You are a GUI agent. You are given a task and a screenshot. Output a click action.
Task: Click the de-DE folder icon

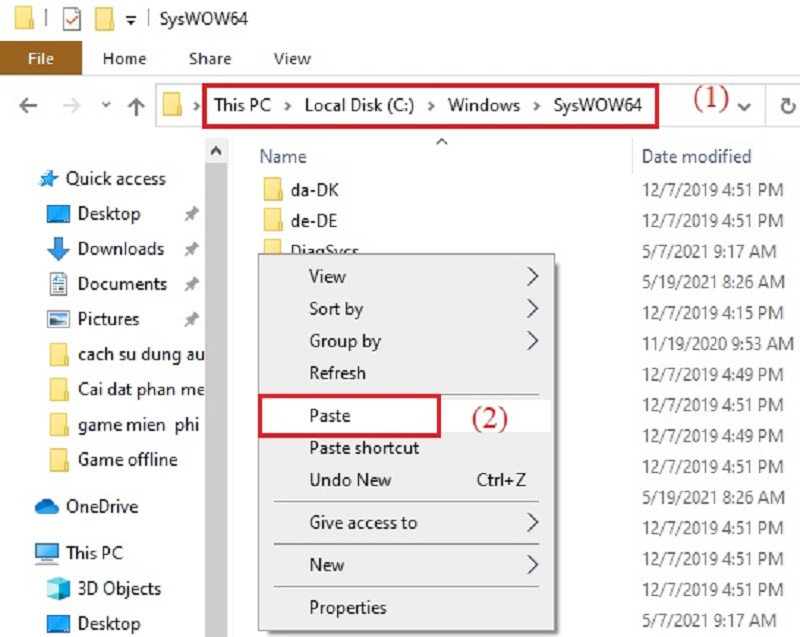click(273, 220)
